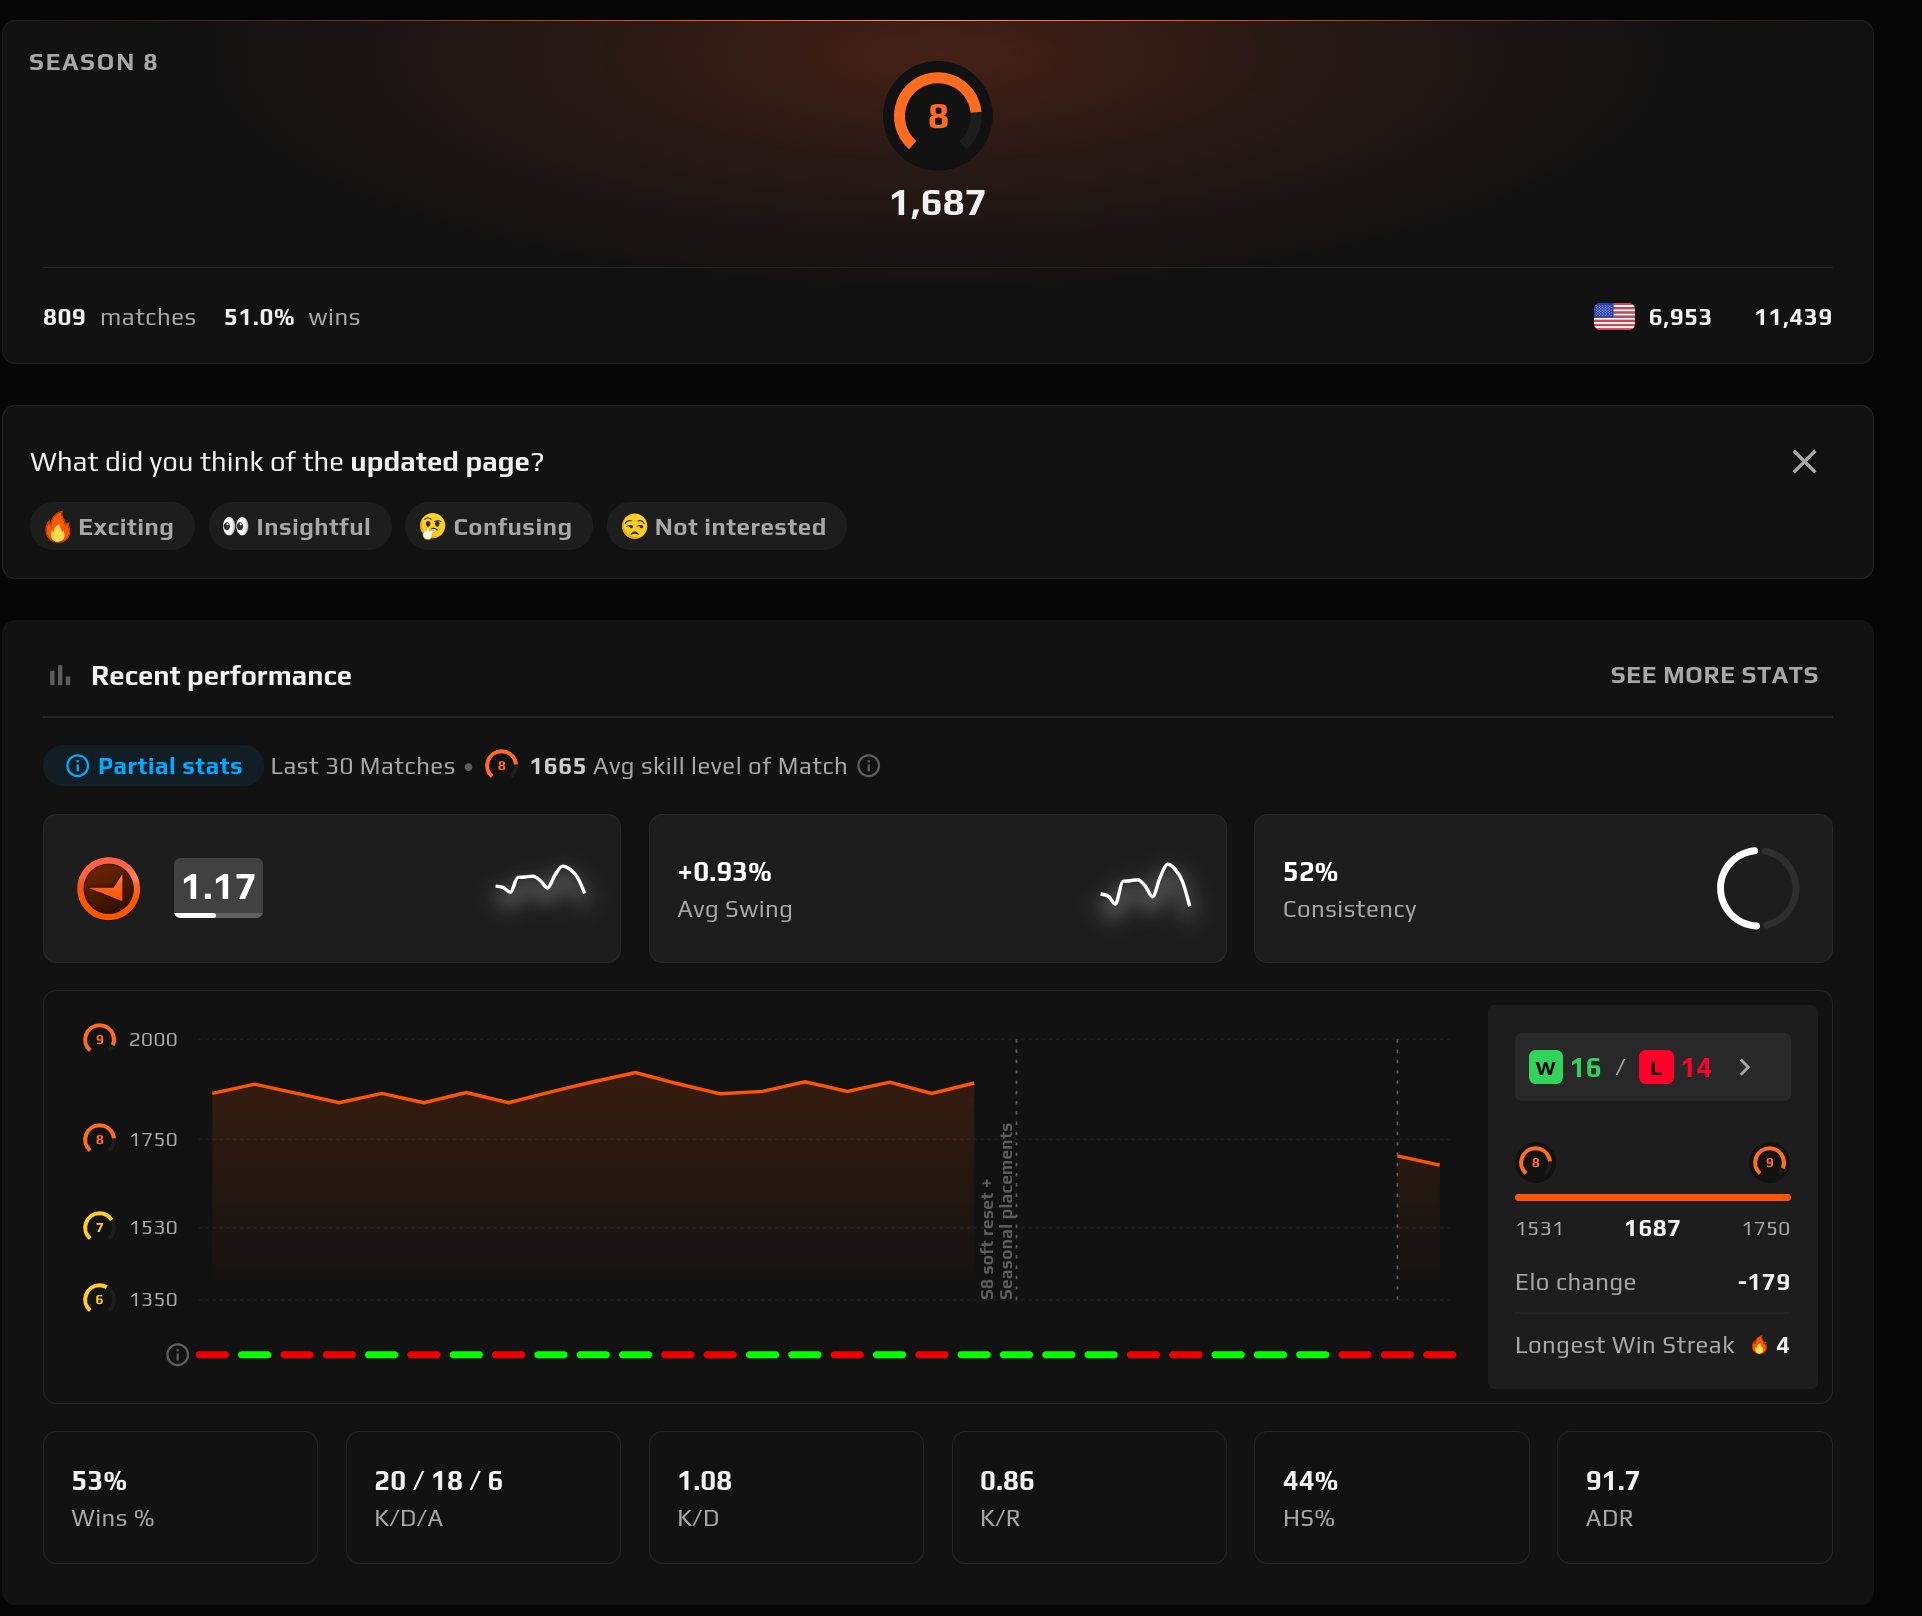Screen dimensions: 1922x1616
Task: Click the Avg Swing sparkline graph
Action: coord(1146,885)
